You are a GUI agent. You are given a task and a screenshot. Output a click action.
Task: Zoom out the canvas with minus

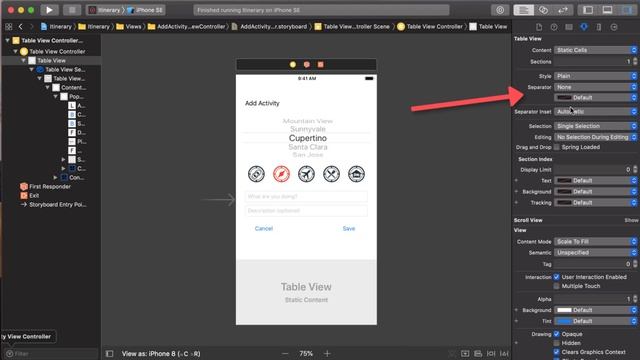(x=285, y=353)
